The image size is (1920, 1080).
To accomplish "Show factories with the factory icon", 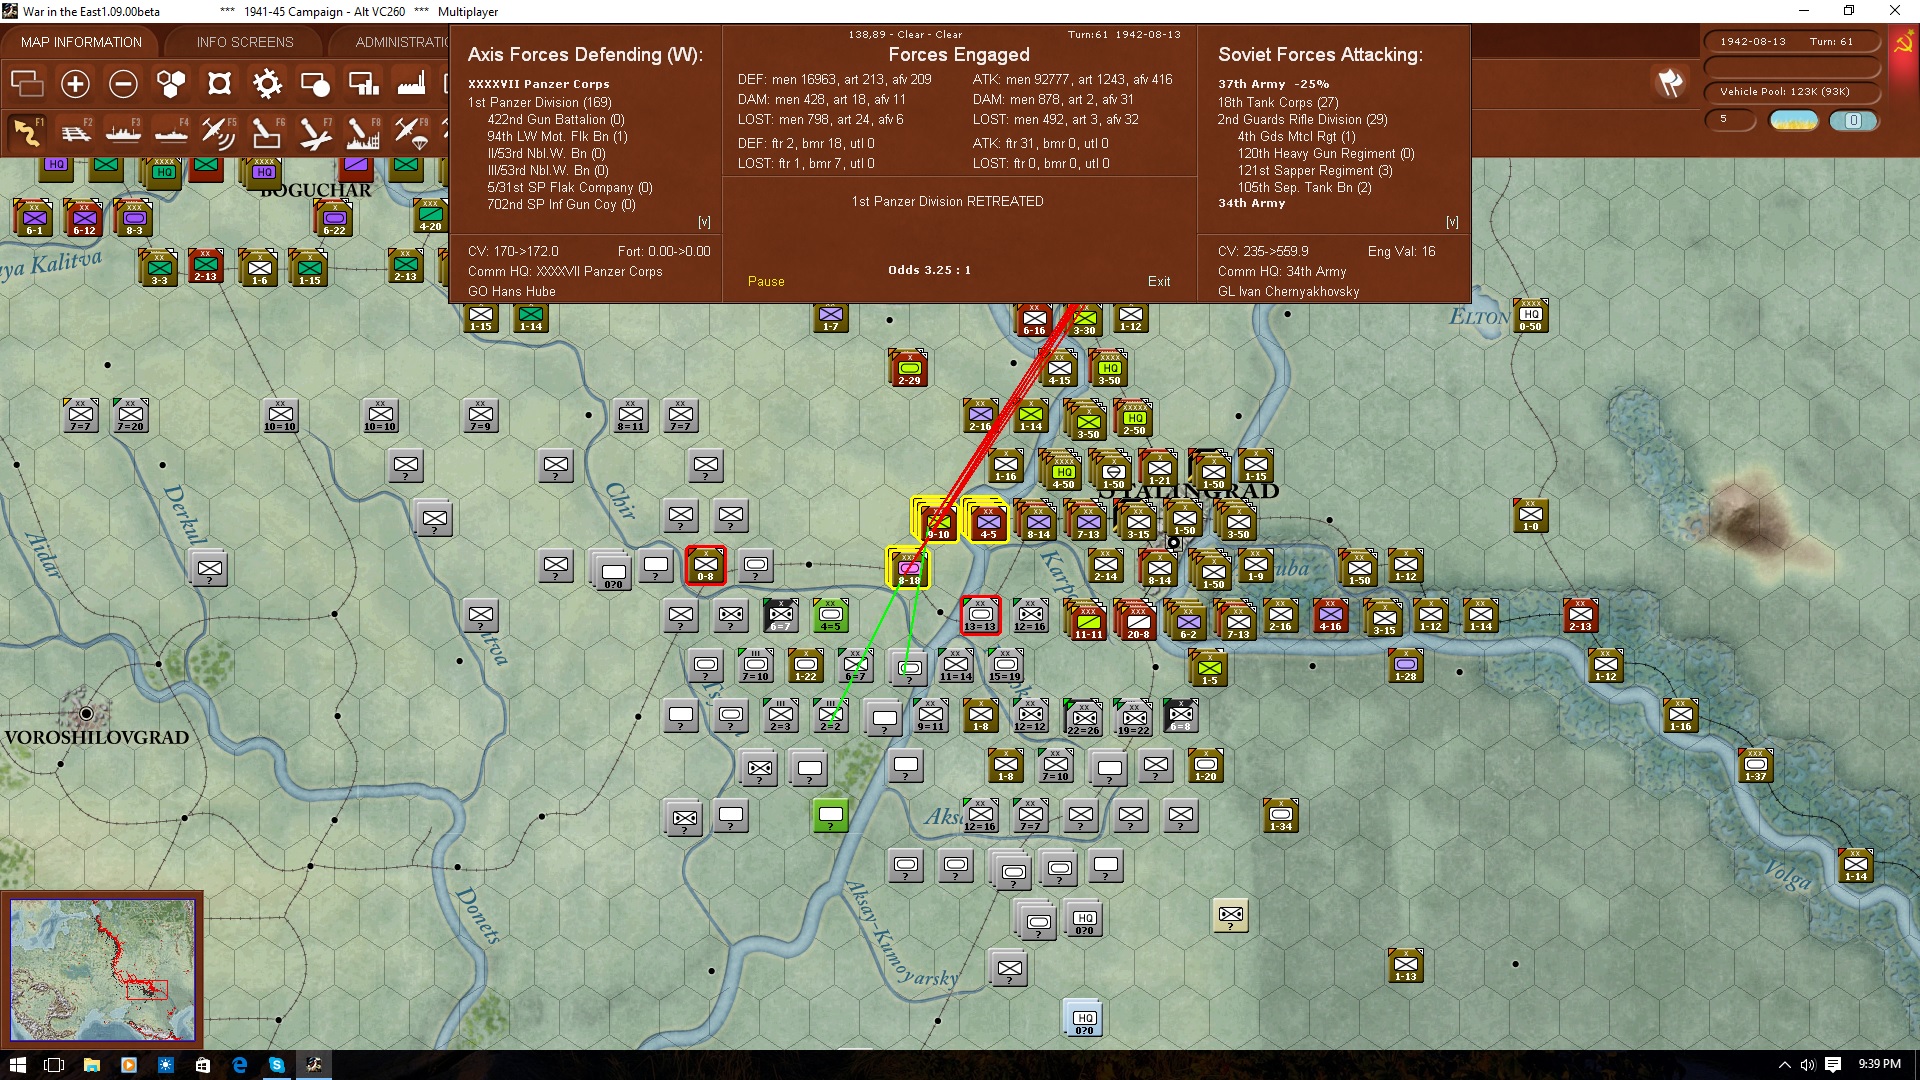I will (411, 84).
